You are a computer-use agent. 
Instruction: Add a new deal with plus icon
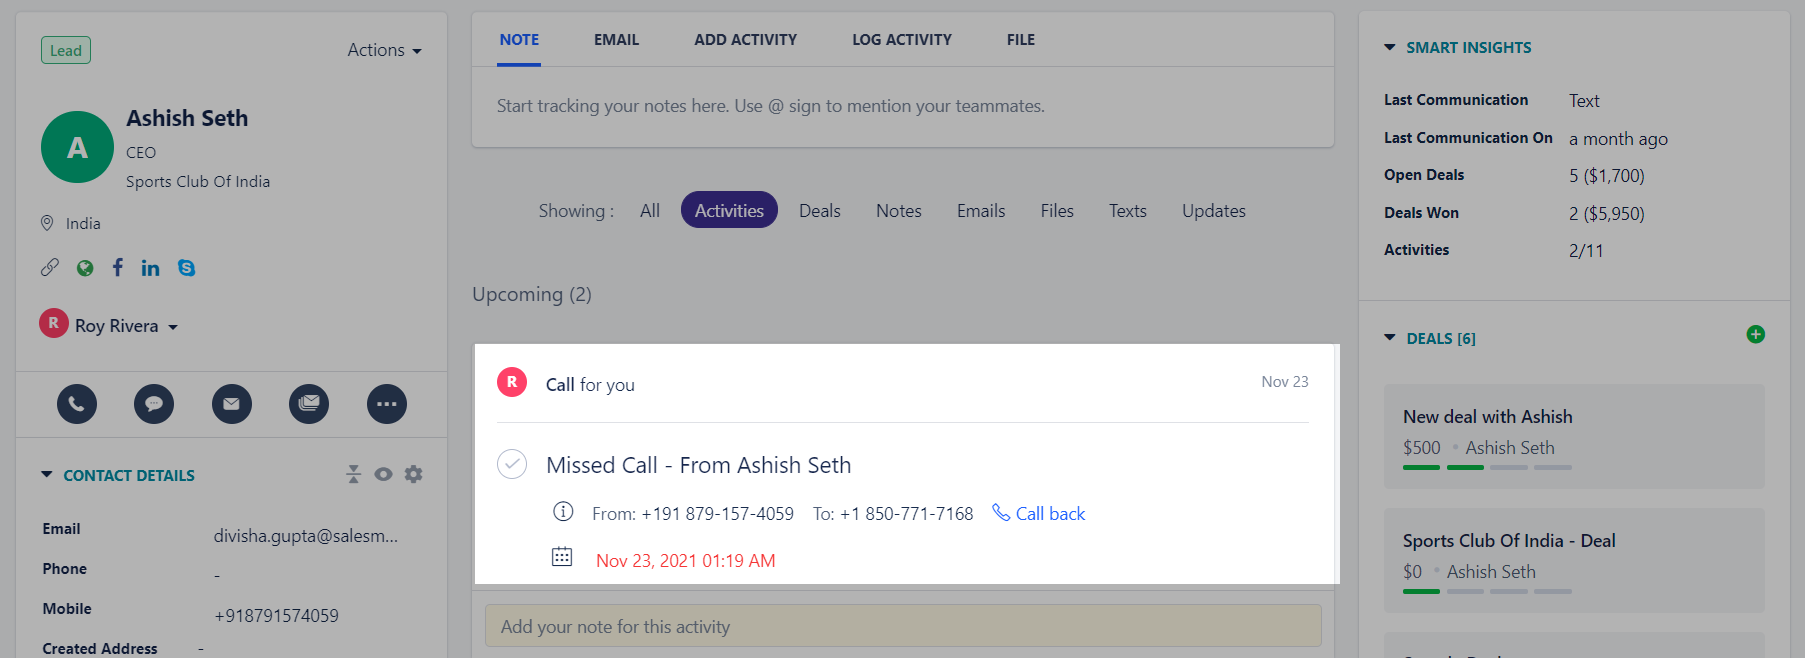pyautogui.click(x=1755, y=334)
